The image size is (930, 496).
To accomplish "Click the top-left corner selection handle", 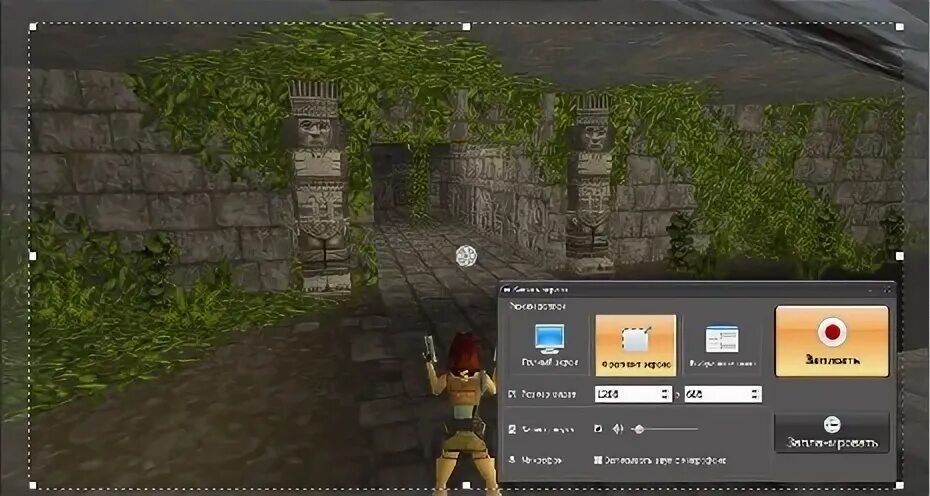I will pos(33,27).
